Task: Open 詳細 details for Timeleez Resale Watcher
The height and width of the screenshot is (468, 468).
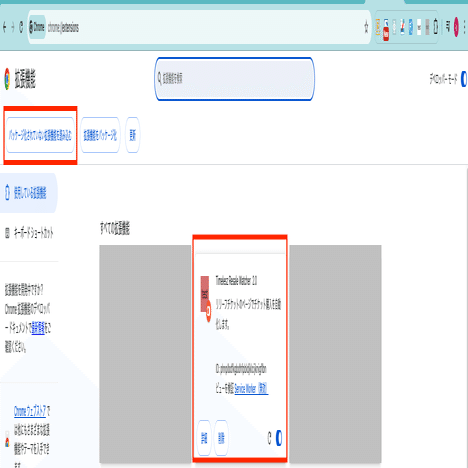Action: (204, 438)
